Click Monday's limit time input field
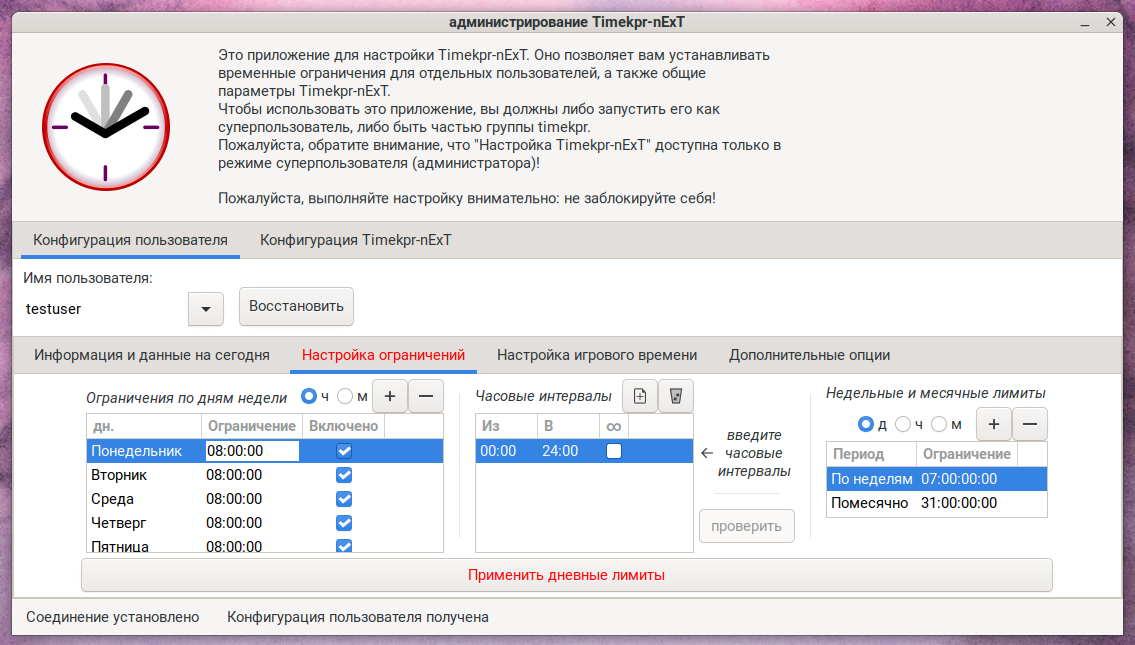The width and height of the screenshot is (1135, 645). [x=252, y=451]
